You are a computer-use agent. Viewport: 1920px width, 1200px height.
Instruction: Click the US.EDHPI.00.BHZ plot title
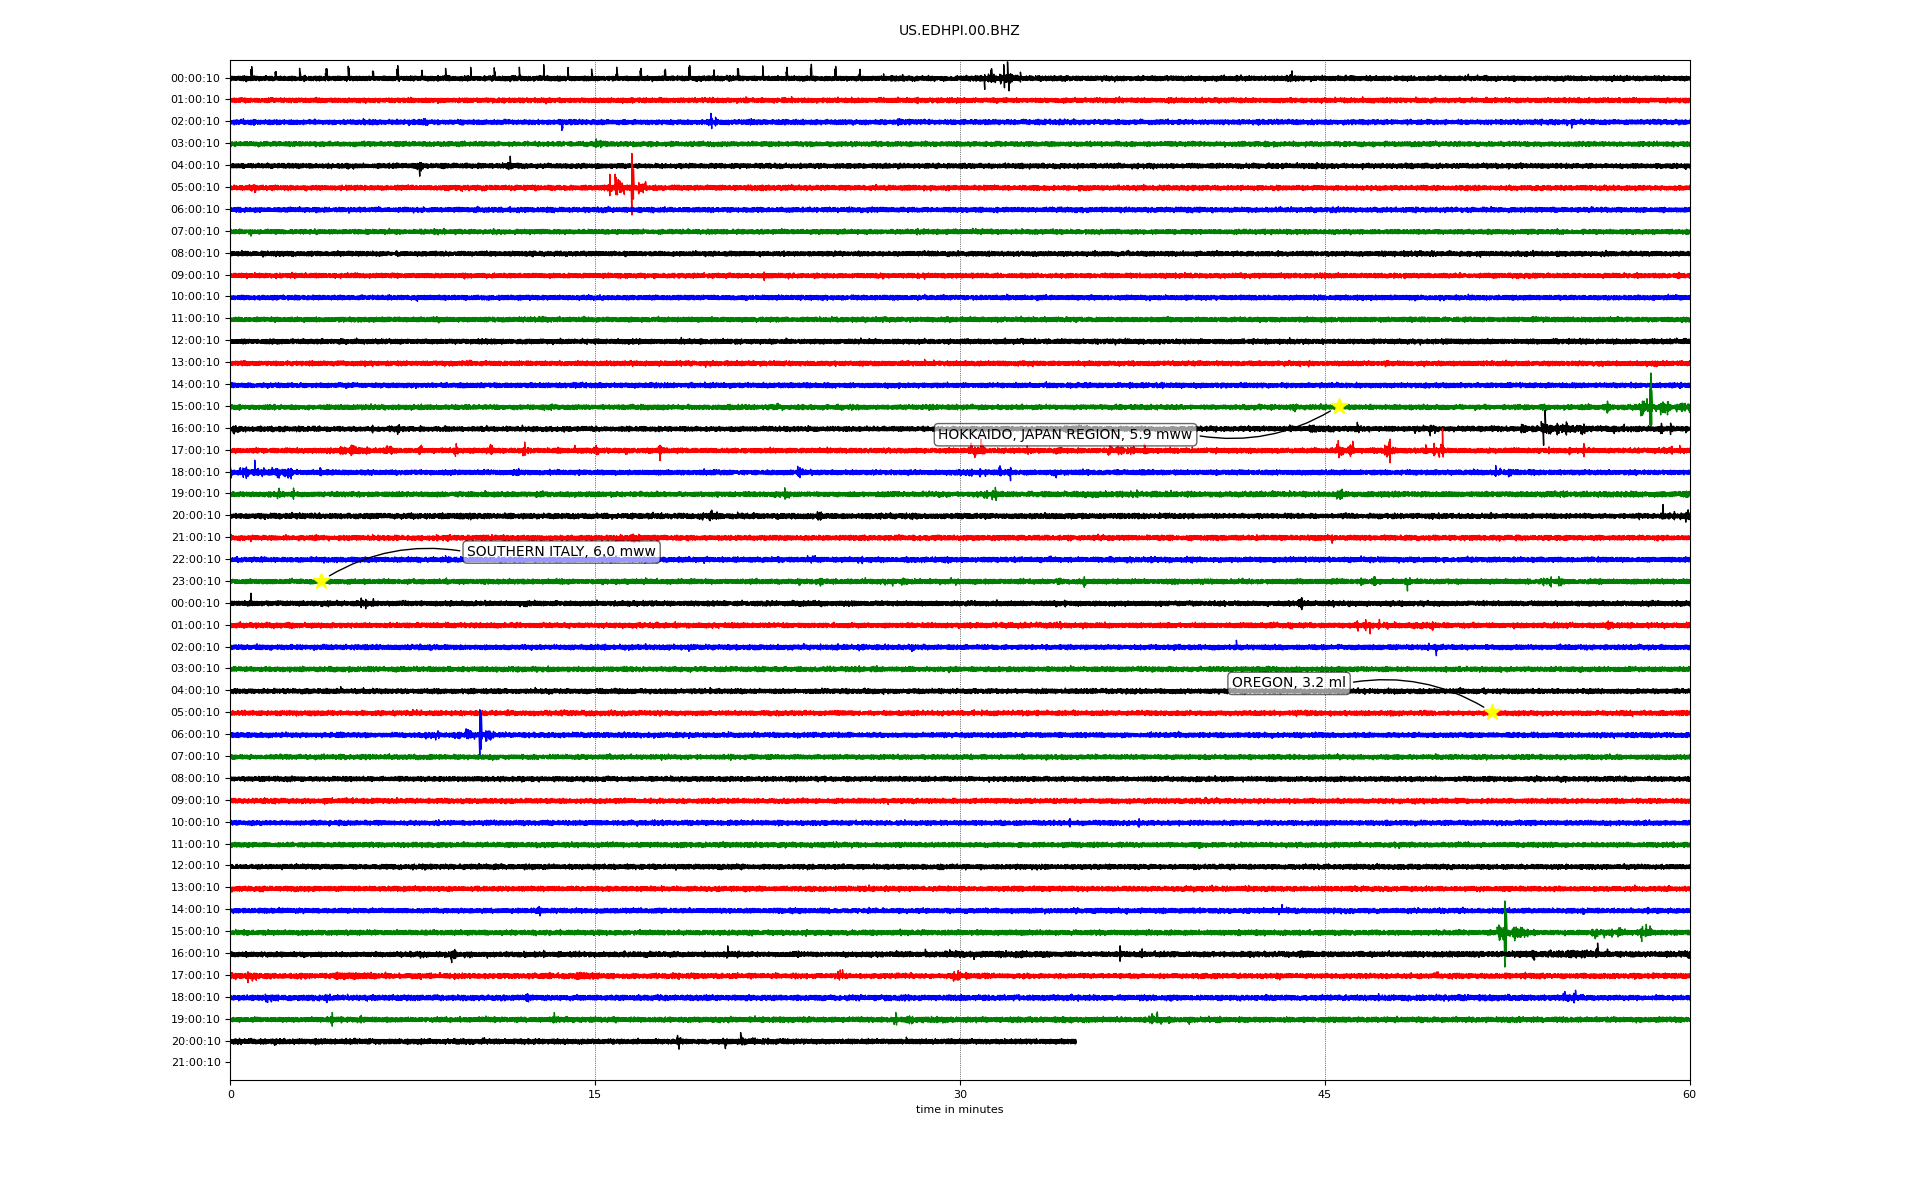[x=959, y=31]
